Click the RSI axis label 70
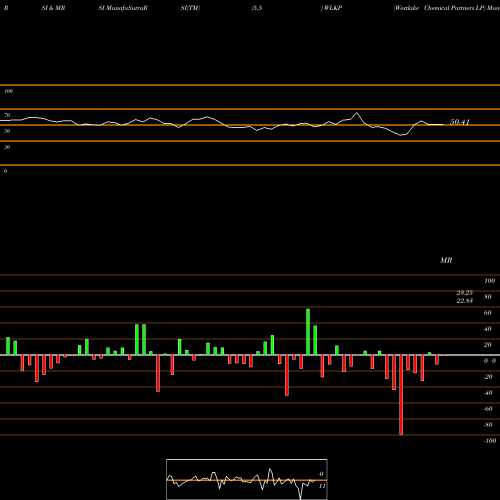500x500 pixels. pyautogui.click(x=7, y=115)
